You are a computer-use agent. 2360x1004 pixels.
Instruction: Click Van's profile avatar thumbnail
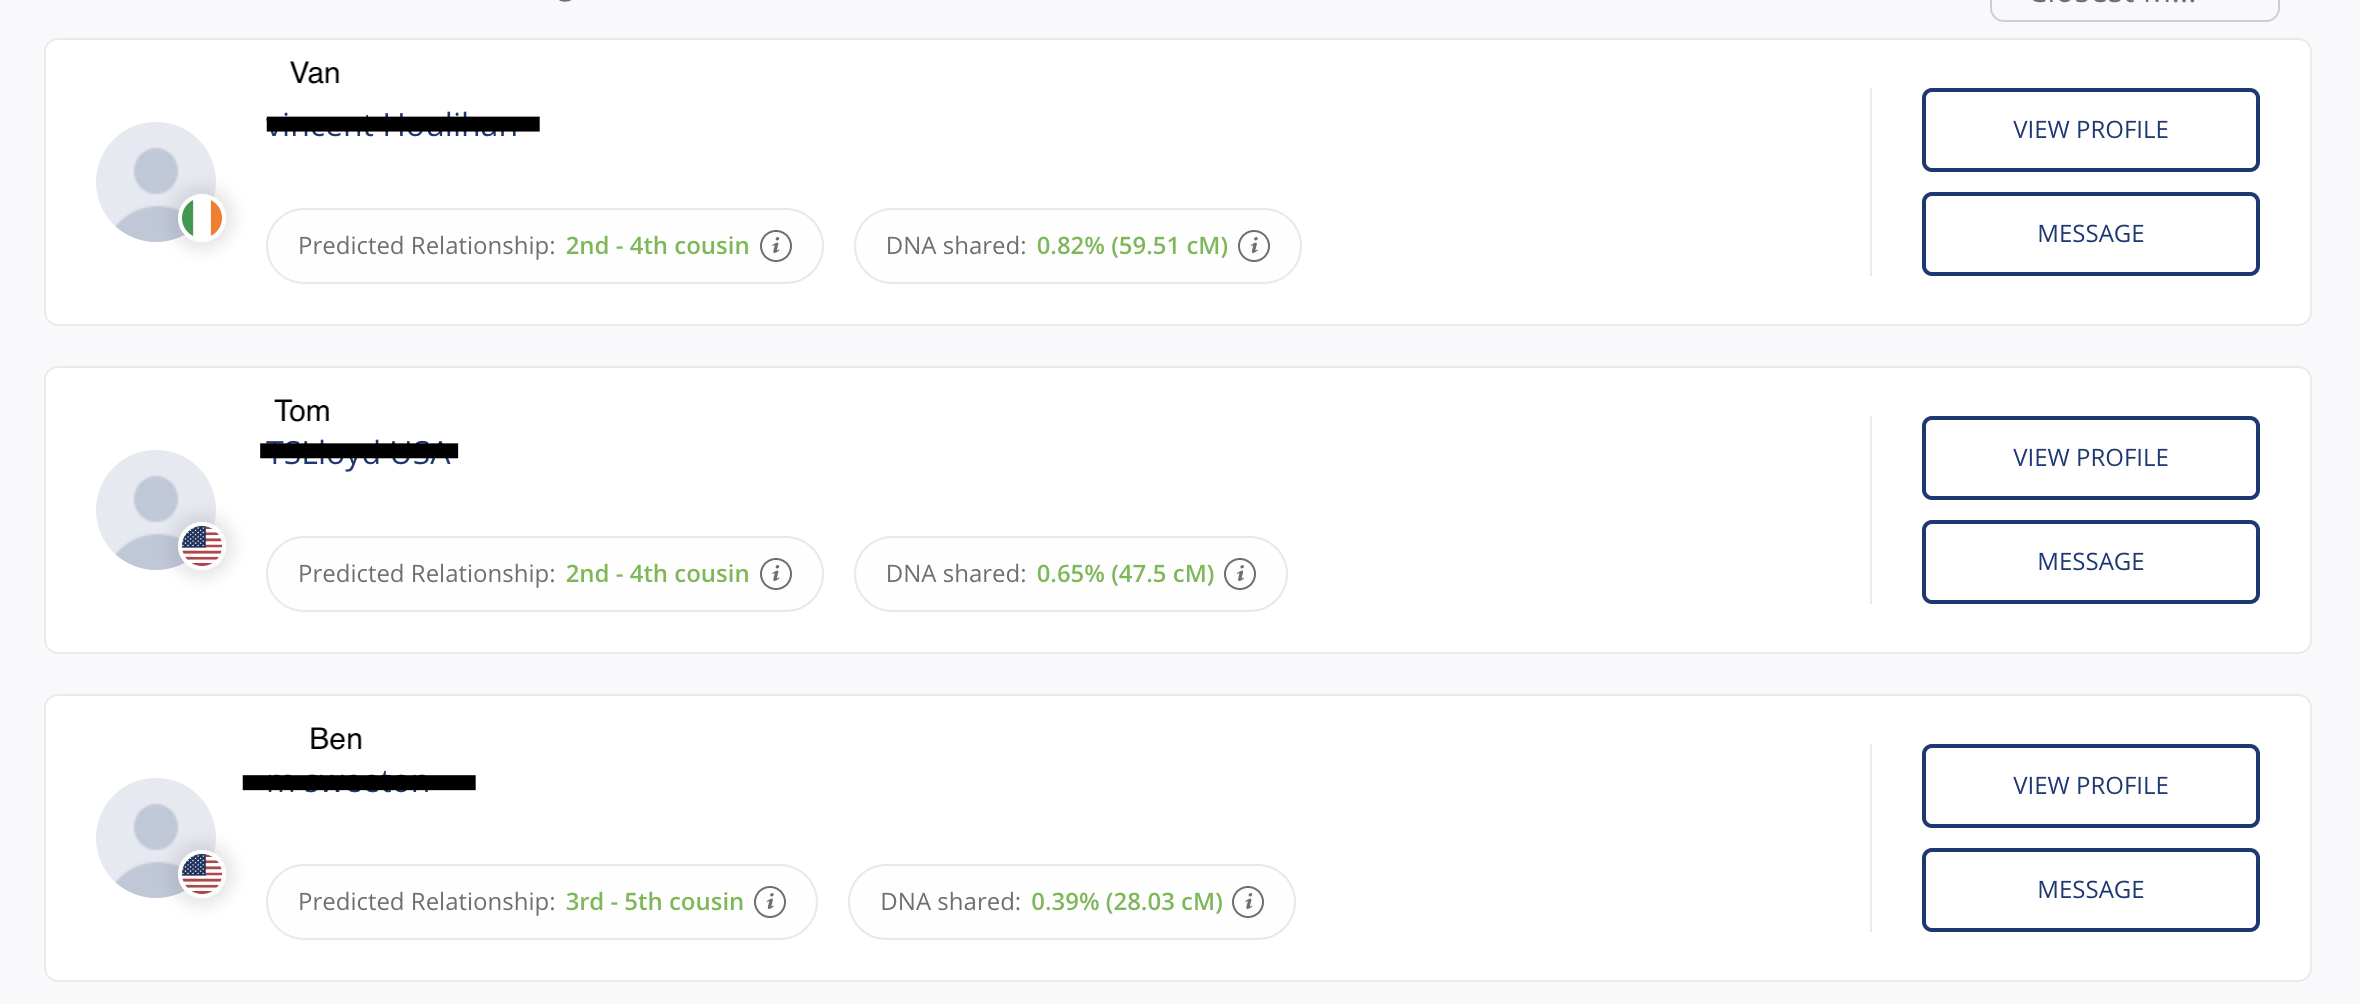156,182
